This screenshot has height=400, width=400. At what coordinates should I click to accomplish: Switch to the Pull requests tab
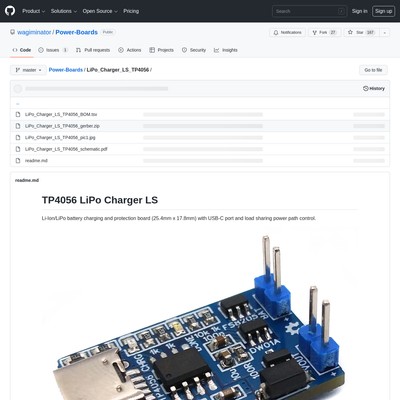[x=93, y=50]
